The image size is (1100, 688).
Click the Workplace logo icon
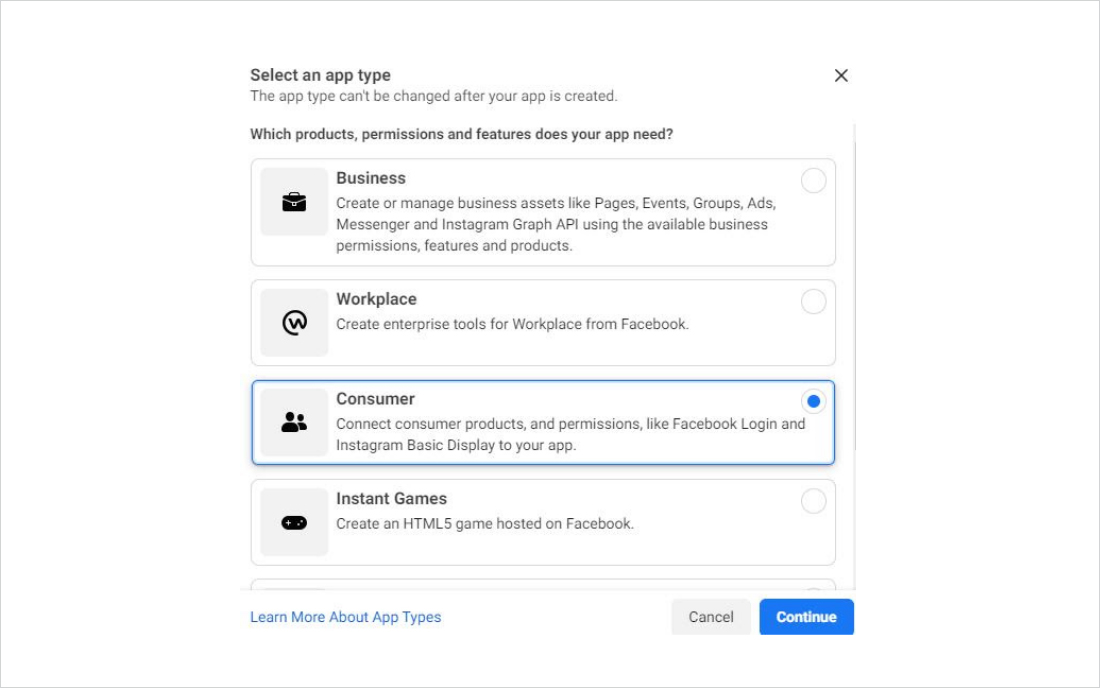tap(294, 323)
